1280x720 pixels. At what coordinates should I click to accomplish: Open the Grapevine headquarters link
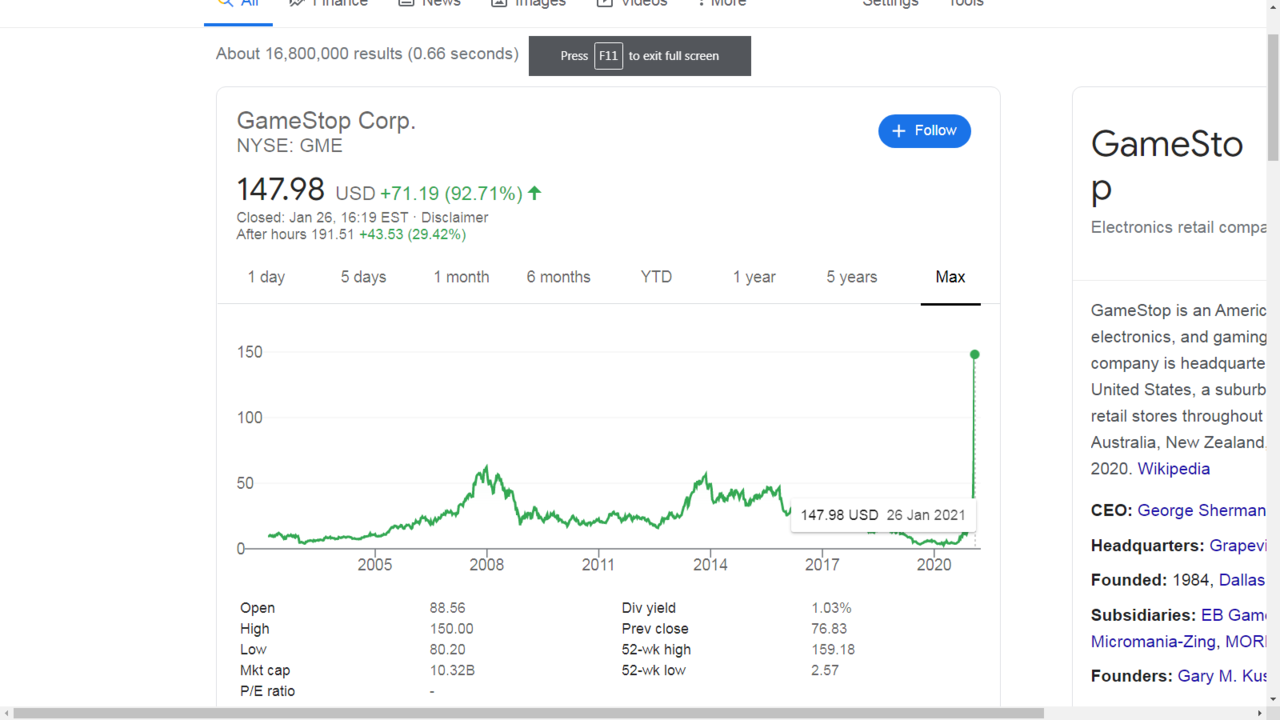(1237, 546)
